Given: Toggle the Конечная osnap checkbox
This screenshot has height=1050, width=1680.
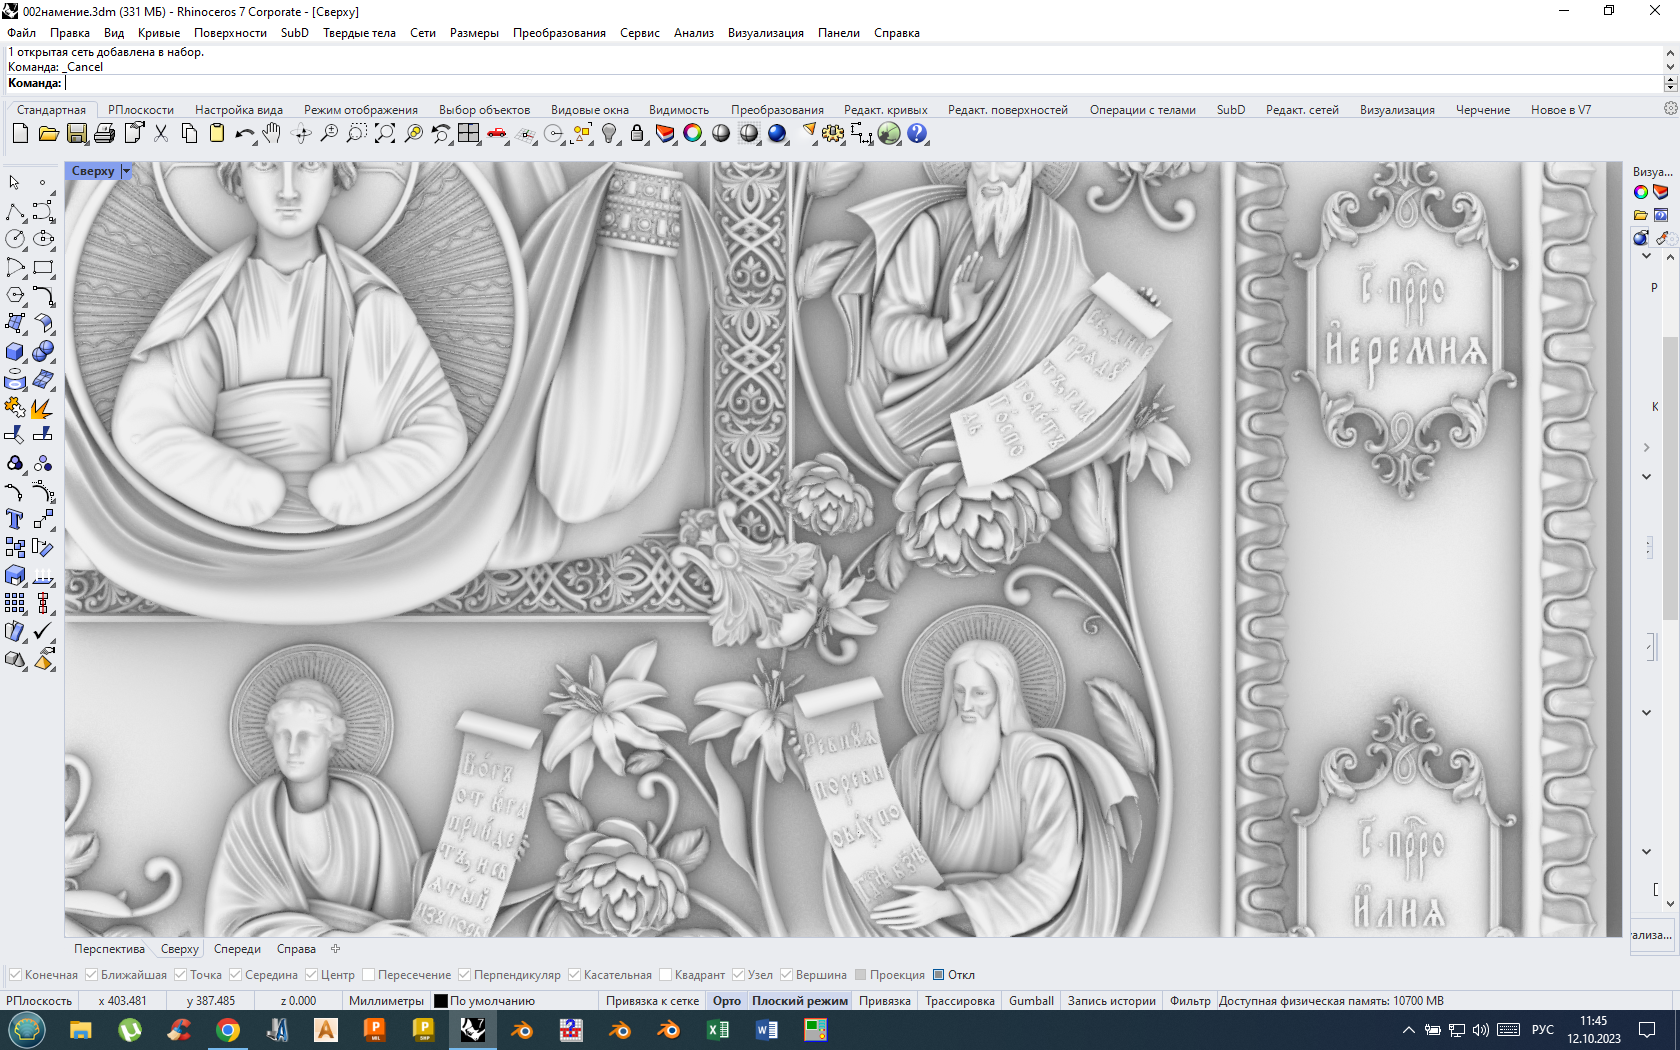Looking at the screenshot, I should [15, 975].
